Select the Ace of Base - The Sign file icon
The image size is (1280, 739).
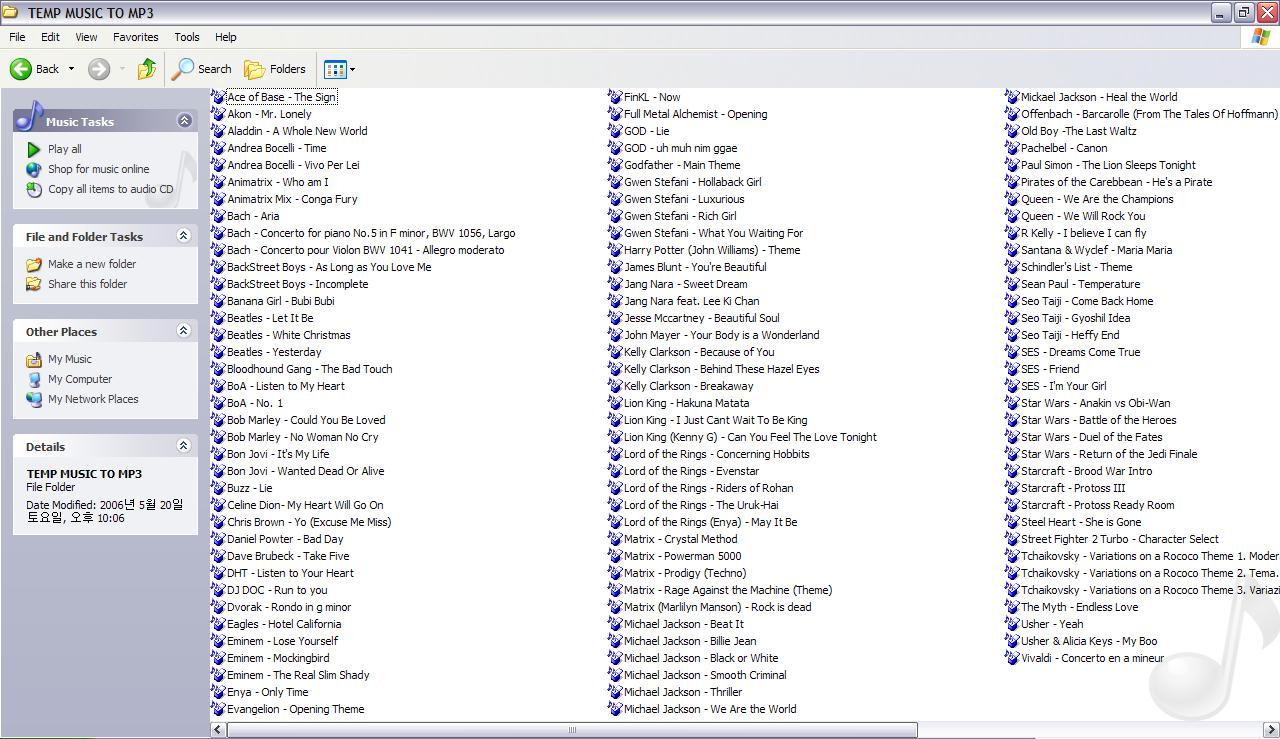(x=218, y=97)
